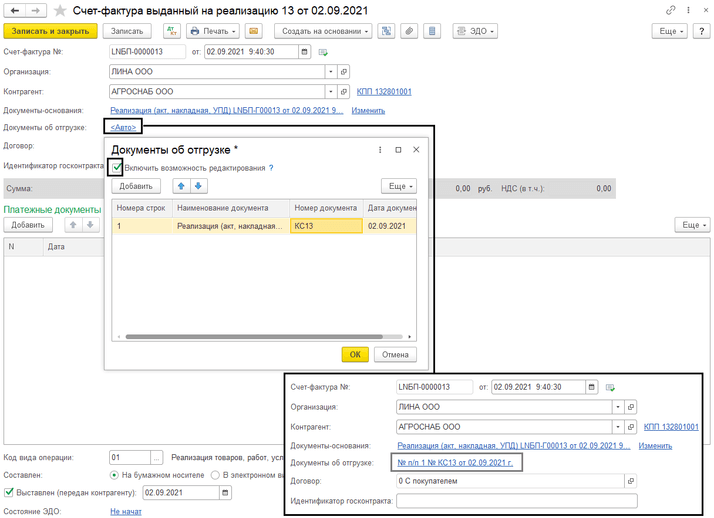
Task: Open the Организация dropdown list
Action: [330, 72]
